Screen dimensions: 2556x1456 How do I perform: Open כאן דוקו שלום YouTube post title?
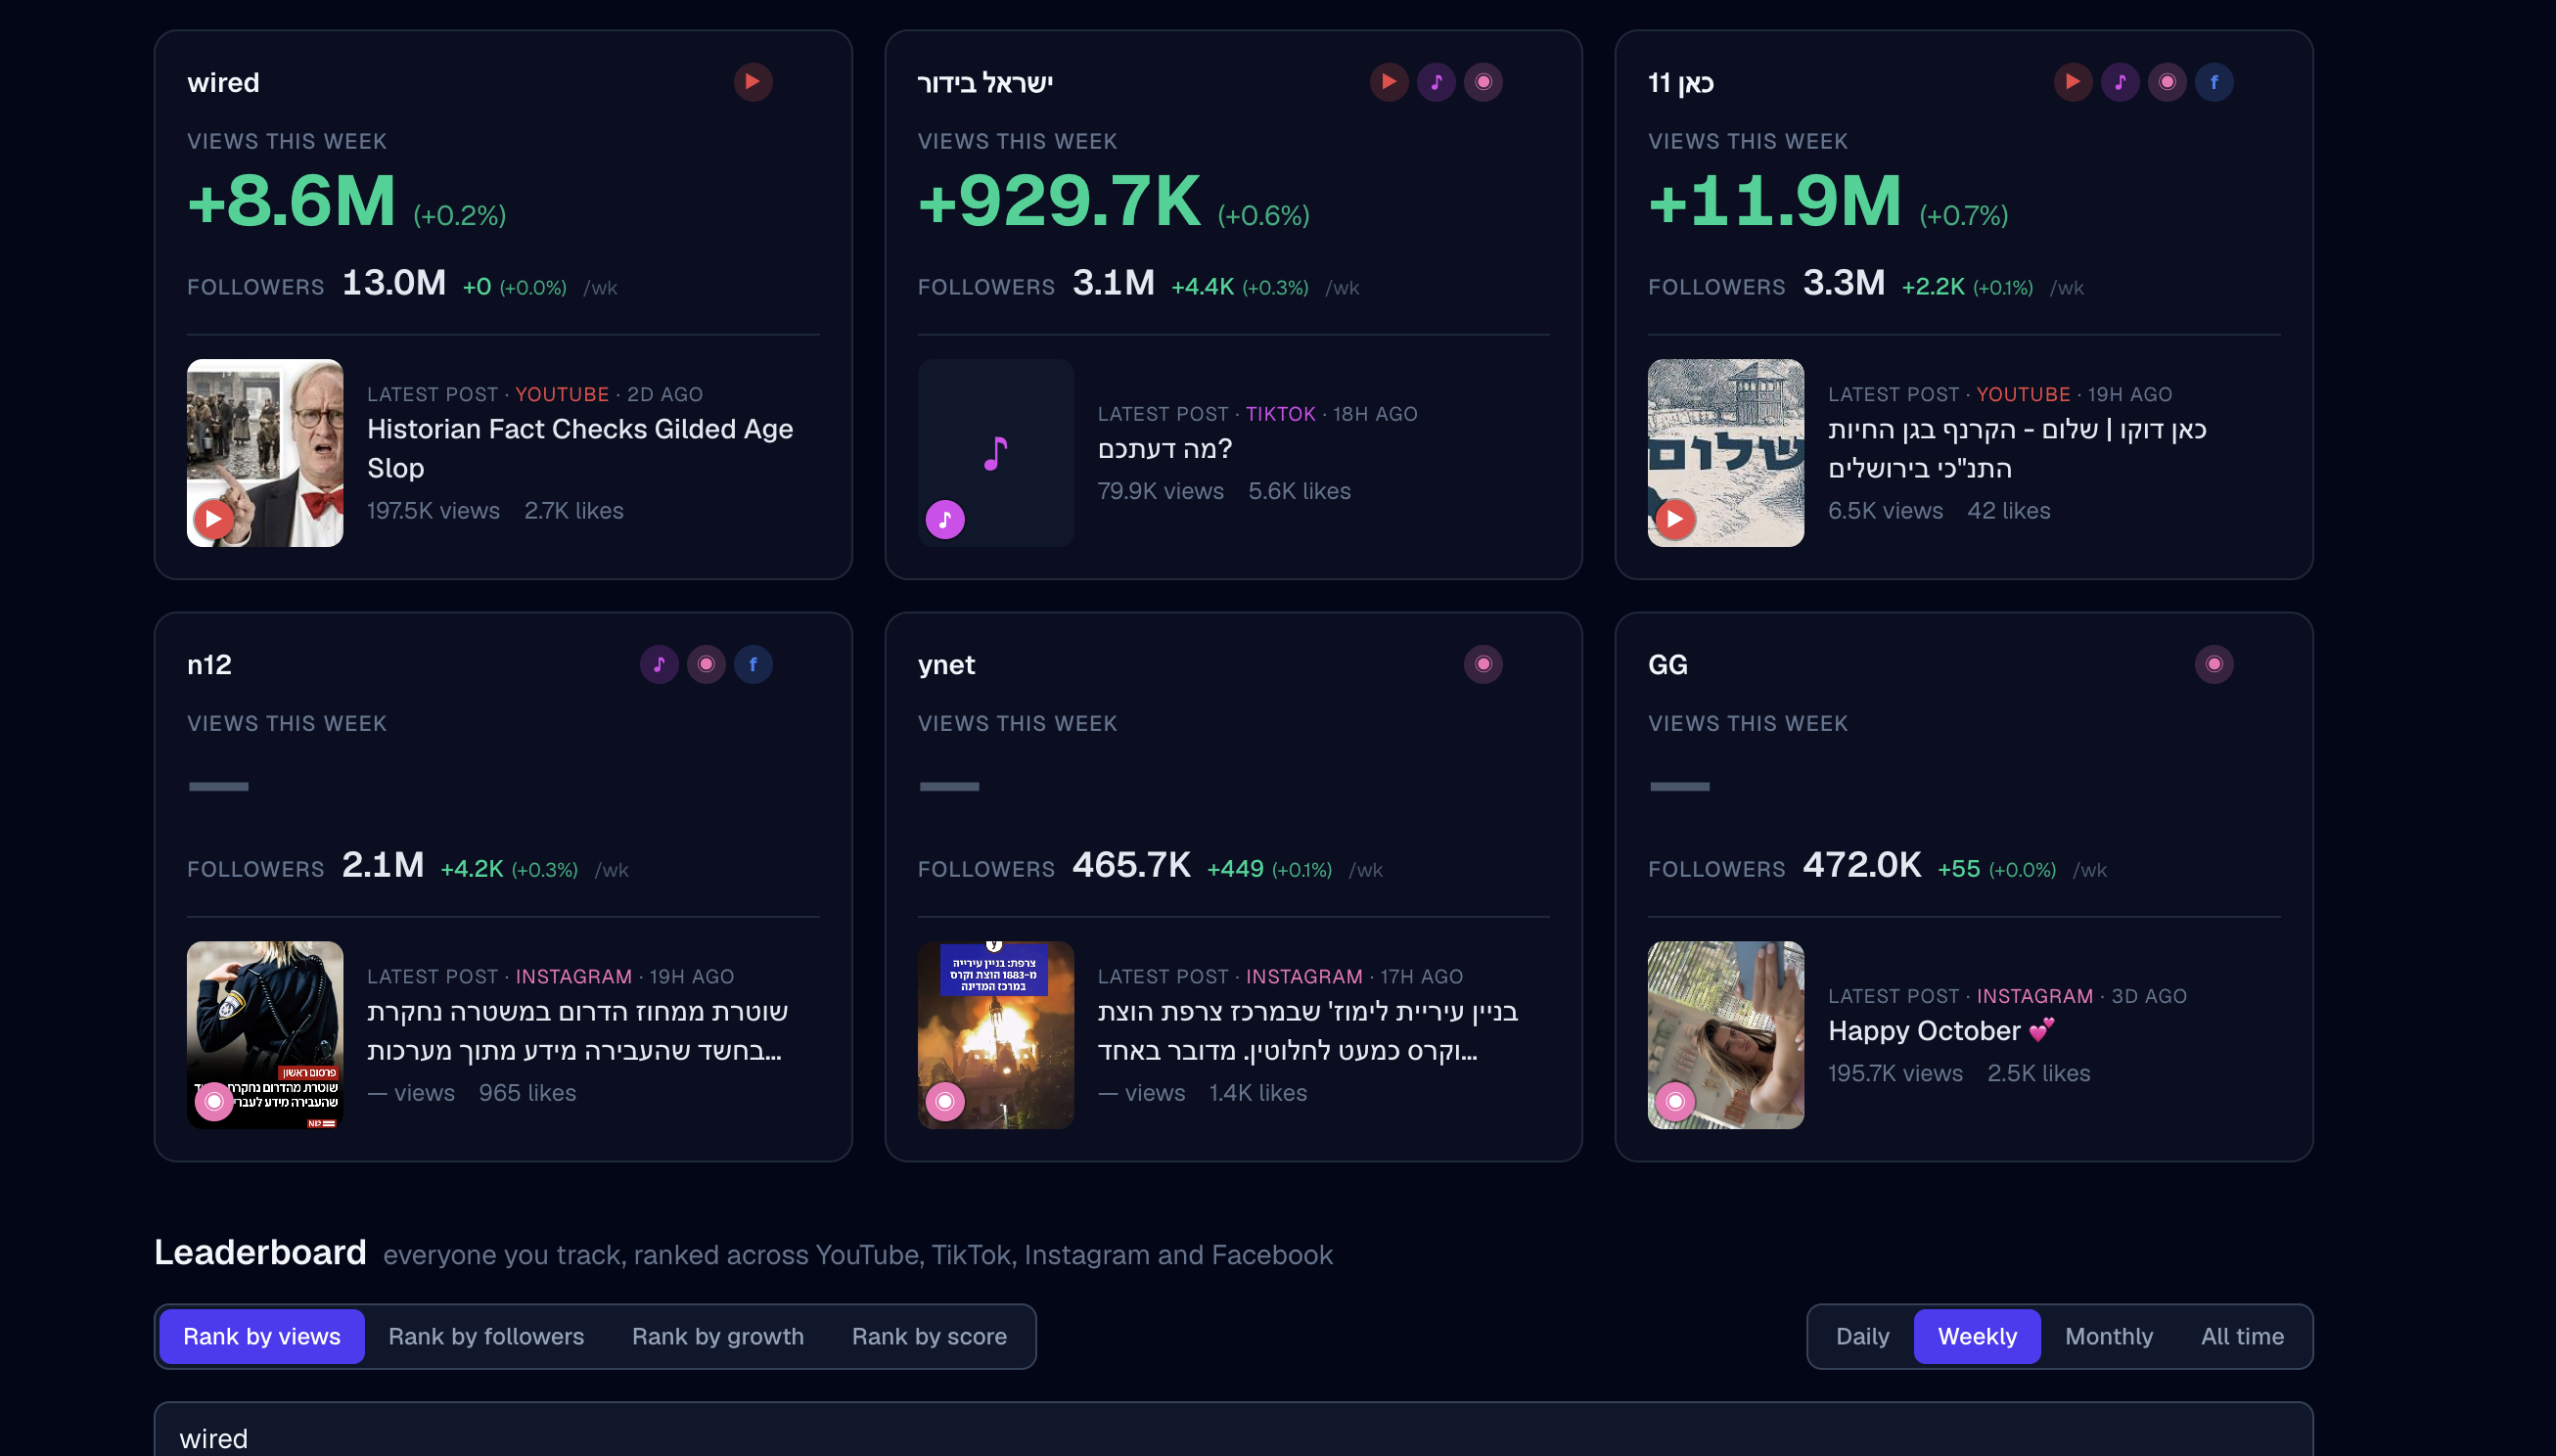pyautogui.click(x=2017, y=448)
